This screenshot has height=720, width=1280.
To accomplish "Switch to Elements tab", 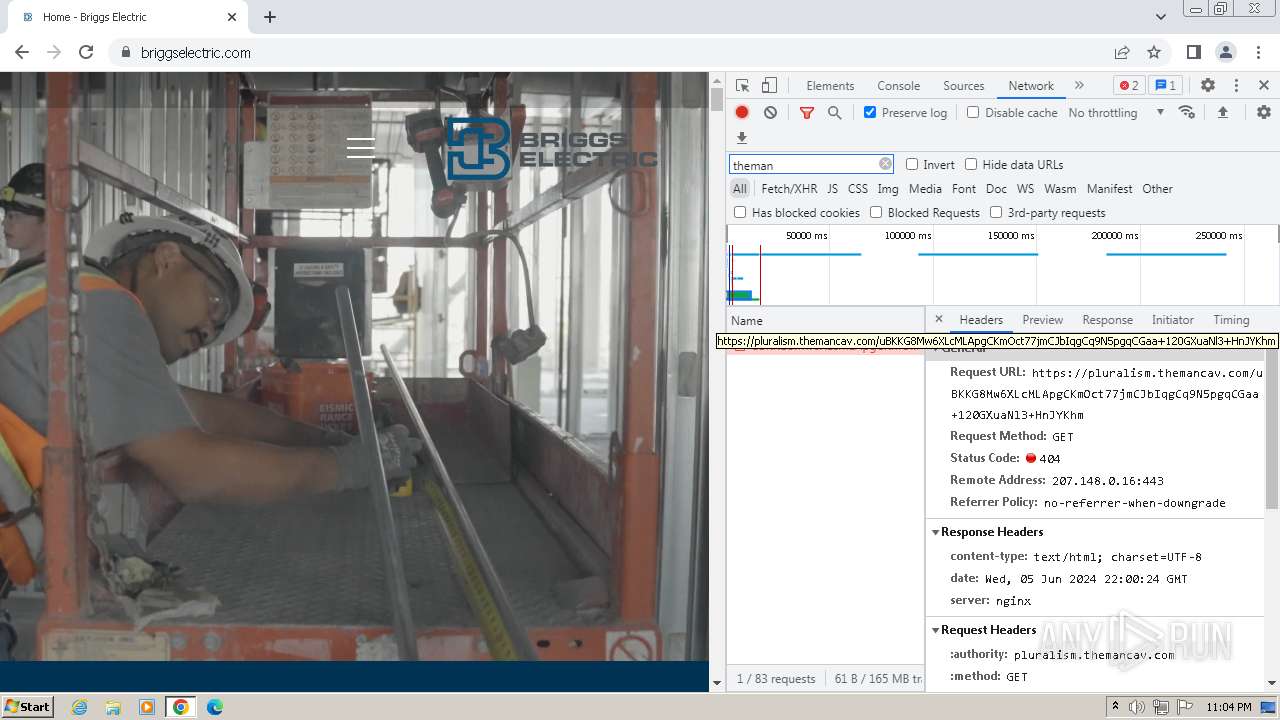I will 830,86.
